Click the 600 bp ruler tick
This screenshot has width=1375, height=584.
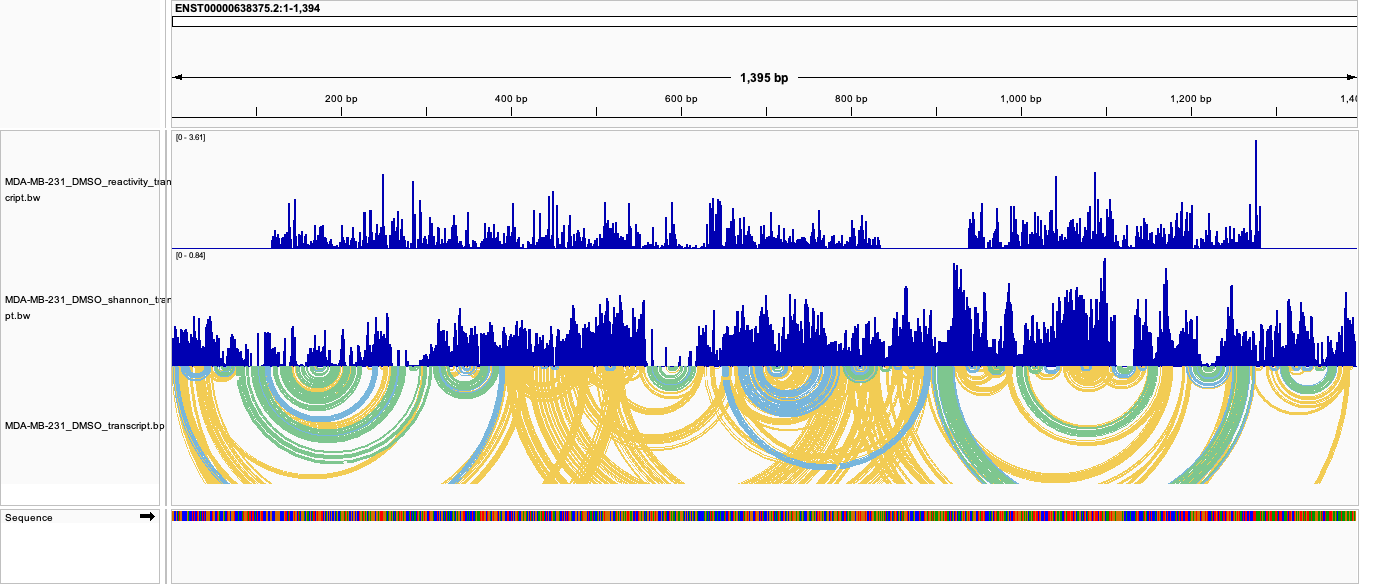[681, 99]
